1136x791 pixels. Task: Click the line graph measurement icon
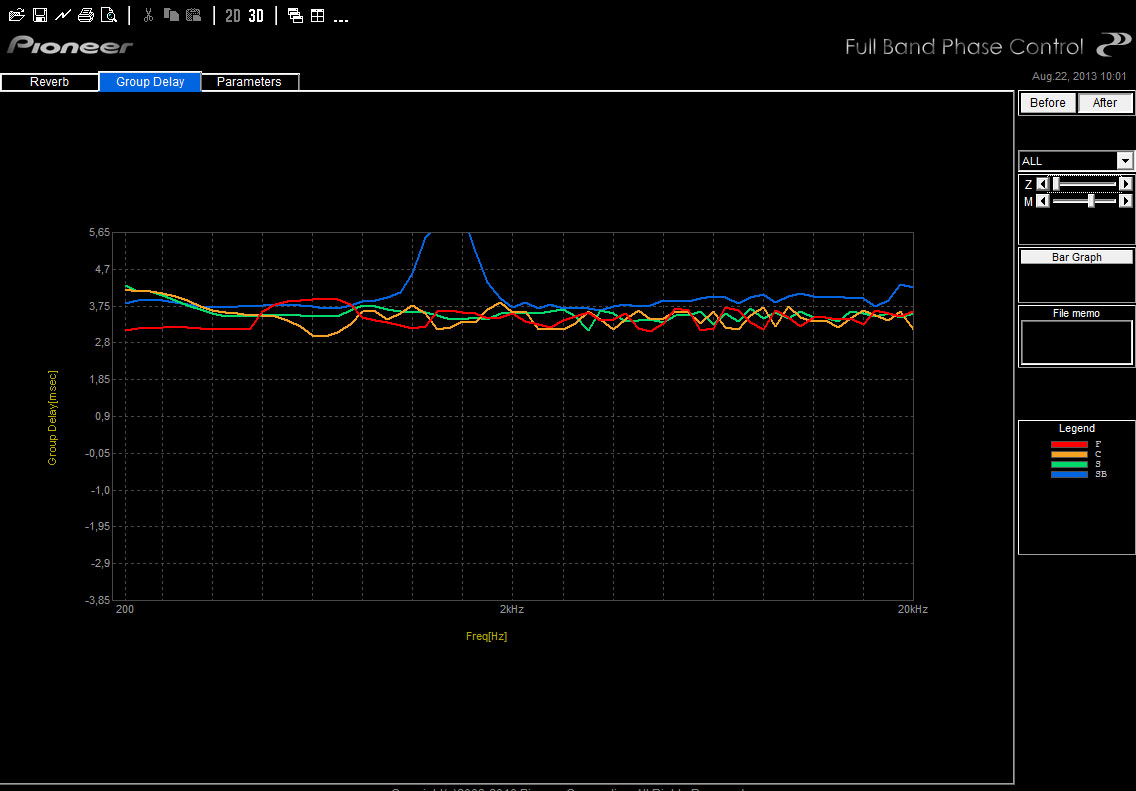pos(63,15)
